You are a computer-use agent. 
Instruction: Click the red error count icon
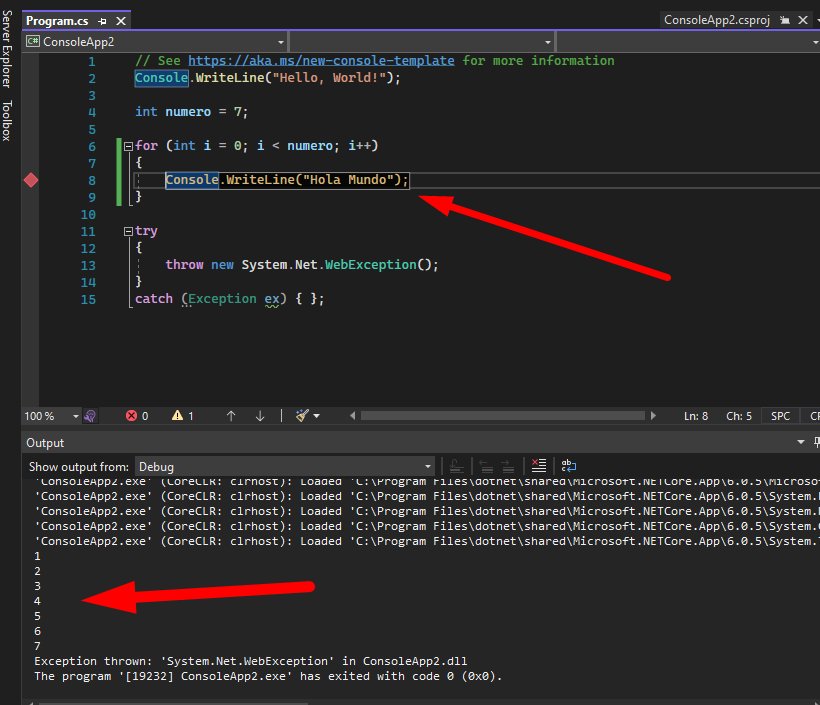(131, 416)
